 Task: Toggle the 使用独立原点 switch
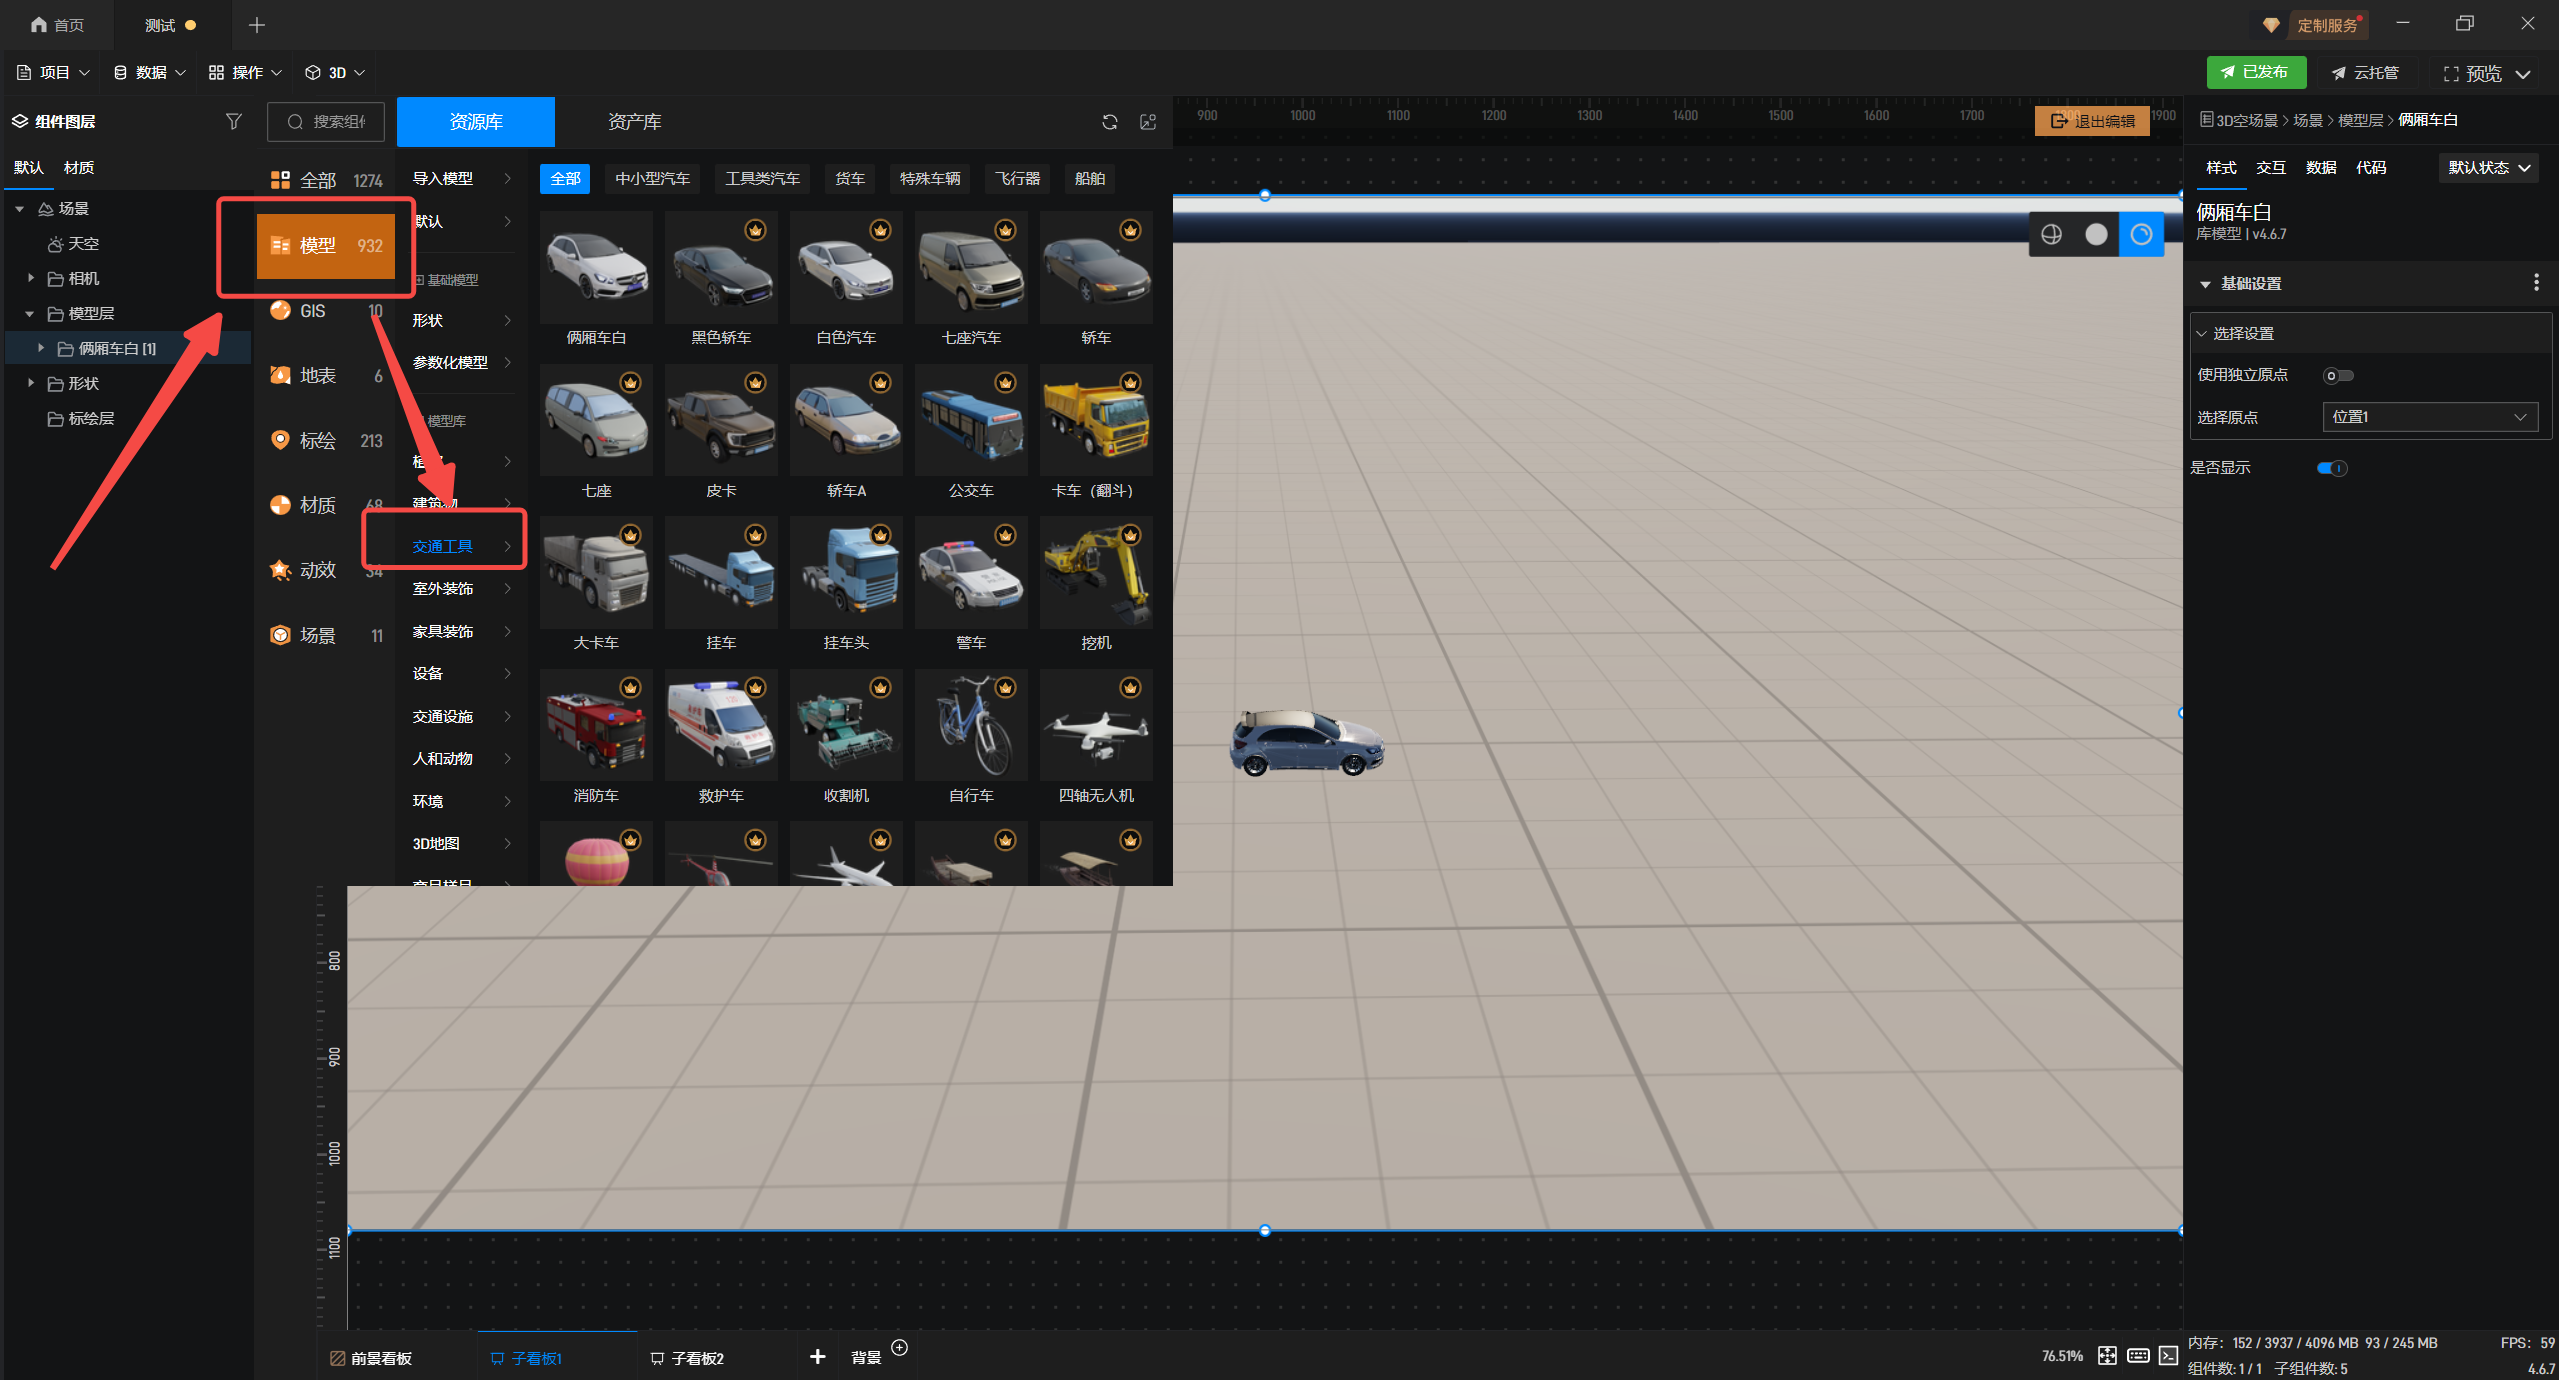point(2338,375)
